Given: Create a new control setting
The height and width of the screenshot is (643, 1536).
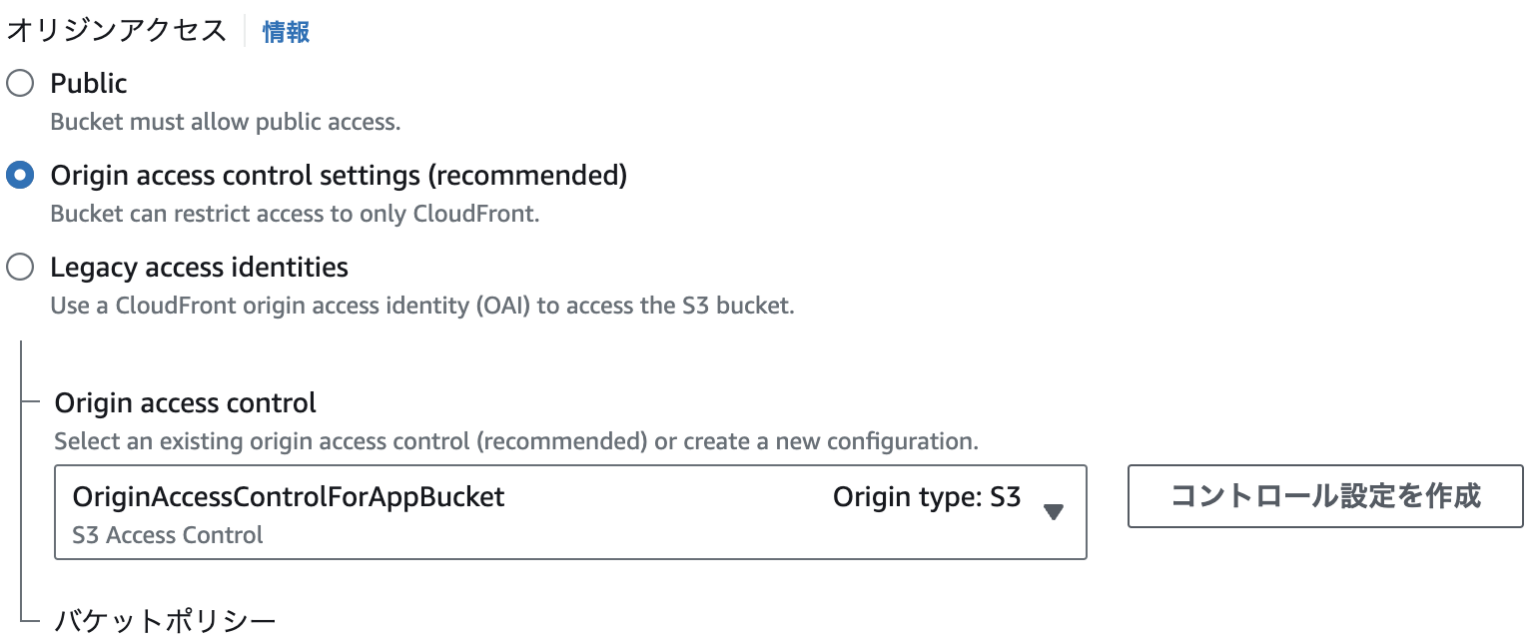Looking at the screenshot, I should 1324,494.
